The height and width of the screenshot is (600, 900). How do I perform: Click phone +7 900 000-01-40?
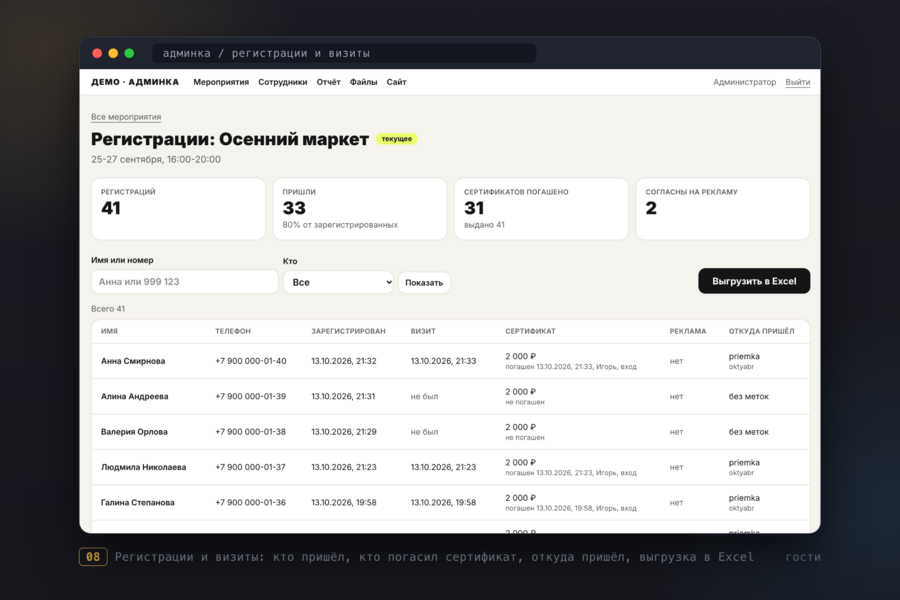pos(251,361)
